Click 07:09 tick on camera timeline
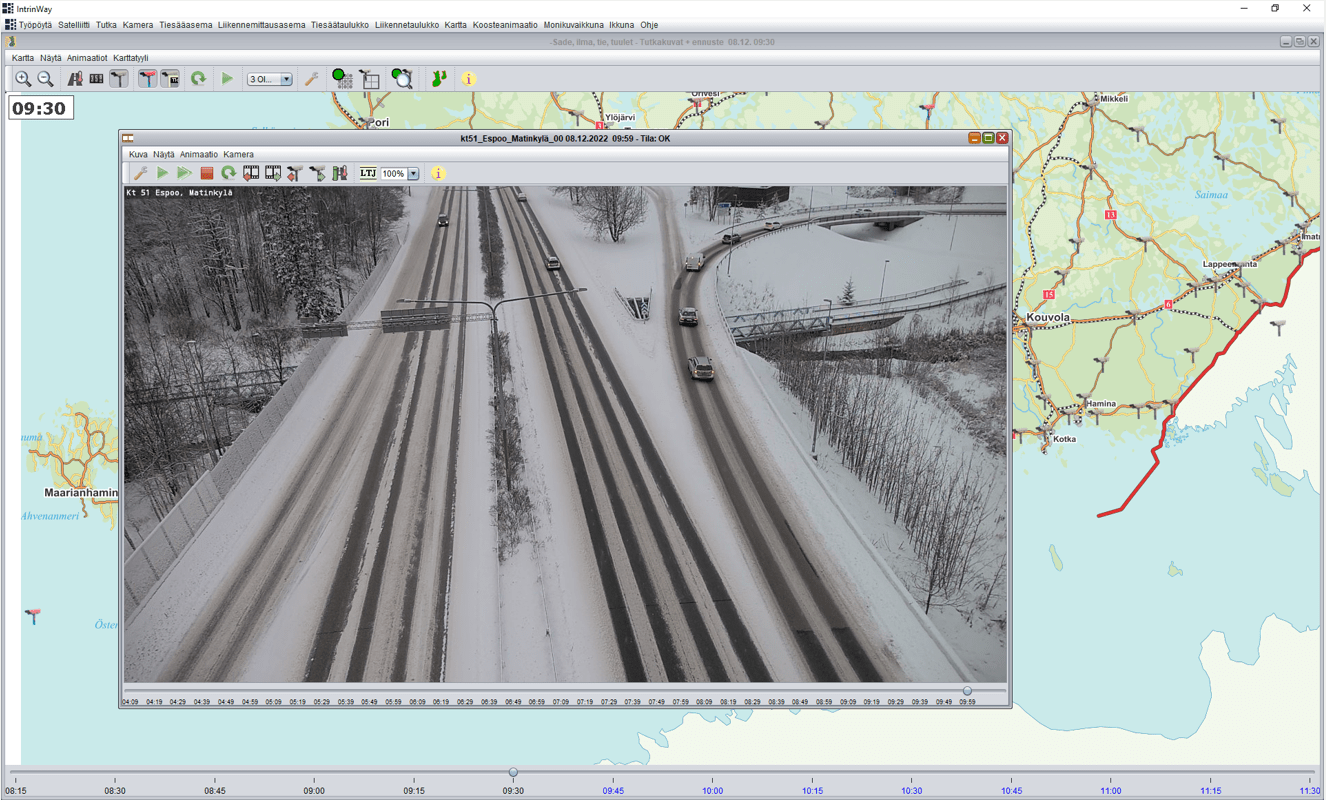Viewport: 1326px width, 800px height. 560,702
